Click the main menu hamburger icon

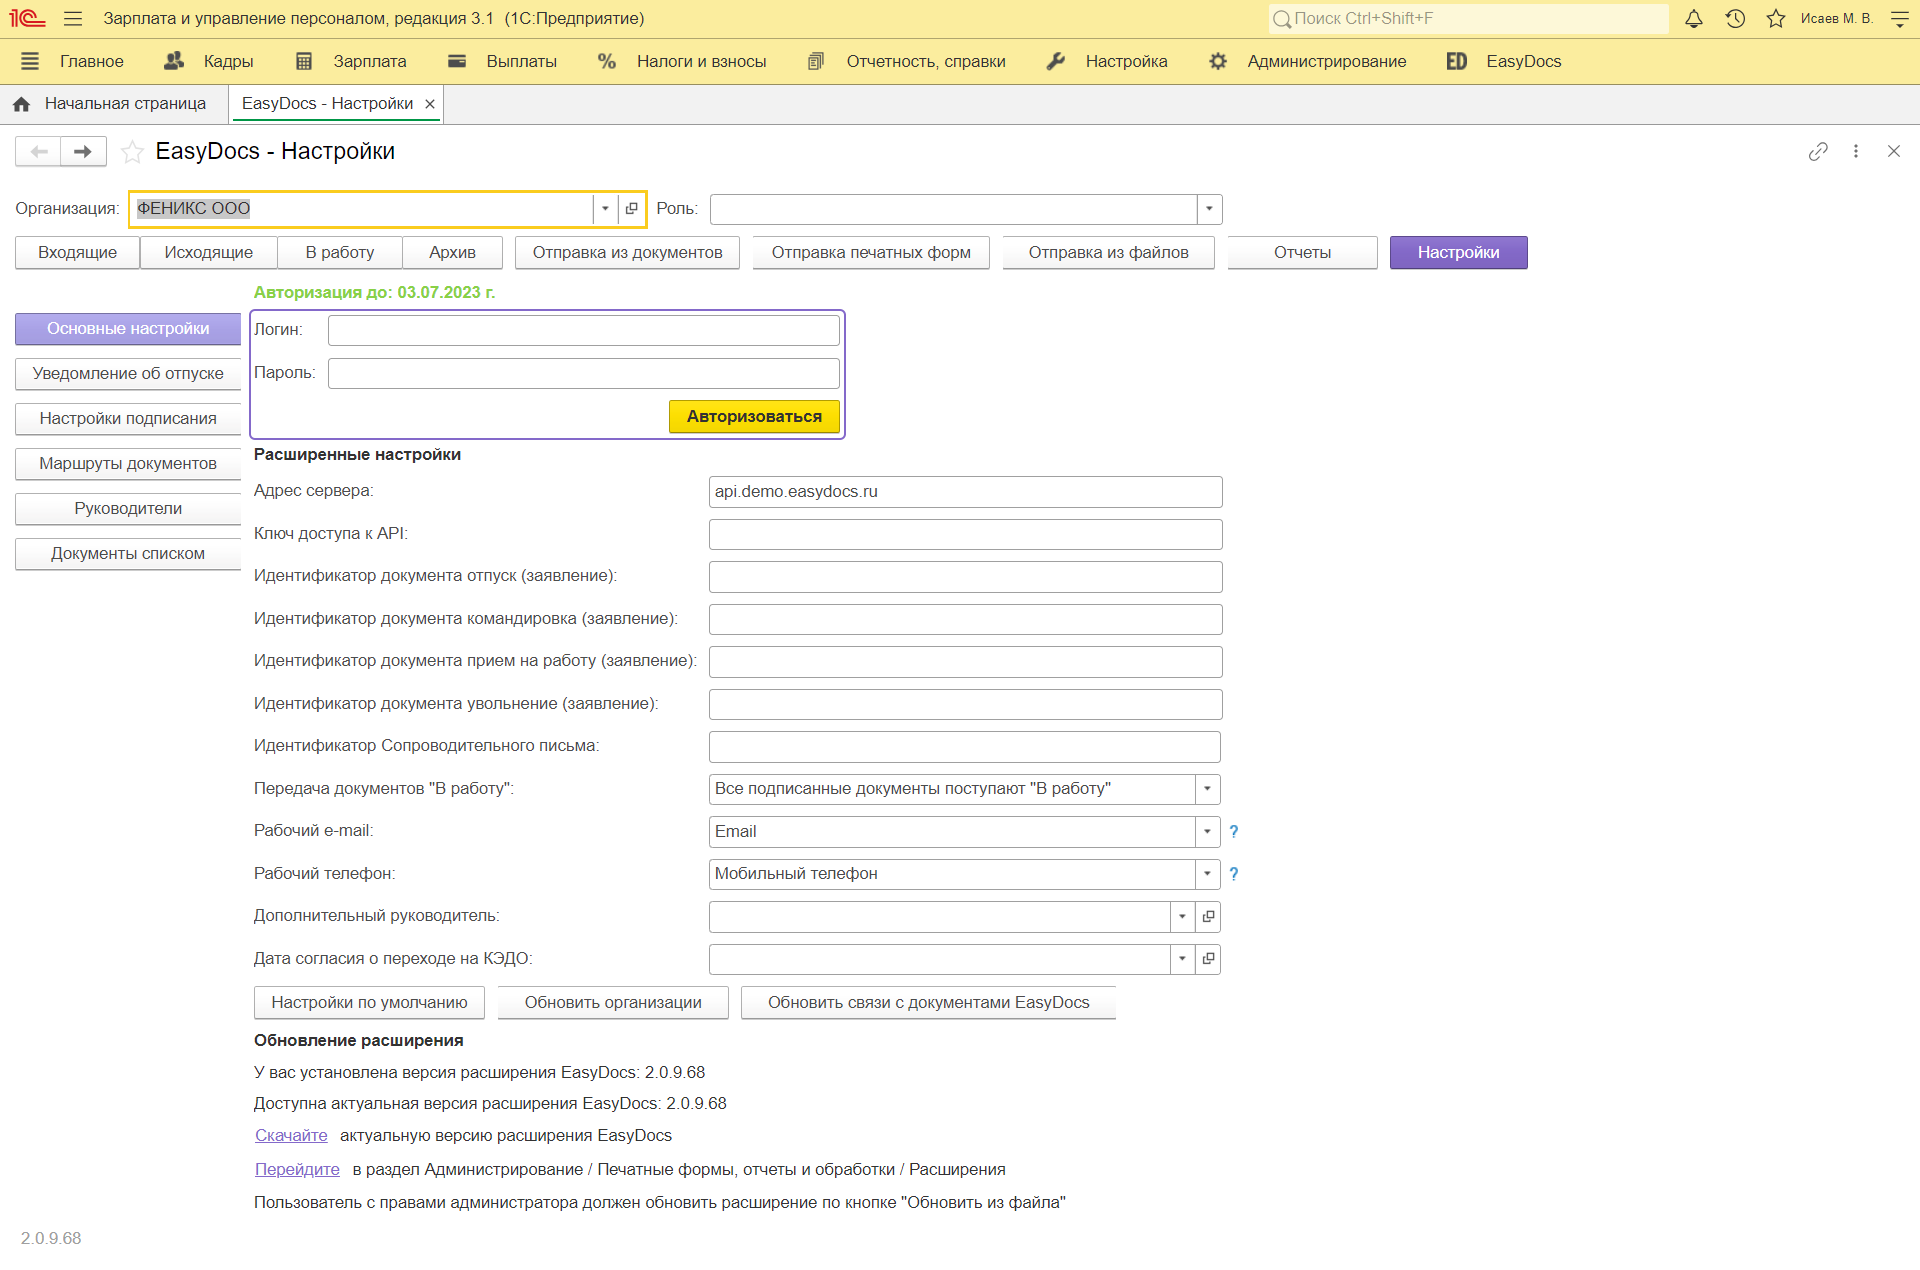pyautogui.click(x=73, y=18)
